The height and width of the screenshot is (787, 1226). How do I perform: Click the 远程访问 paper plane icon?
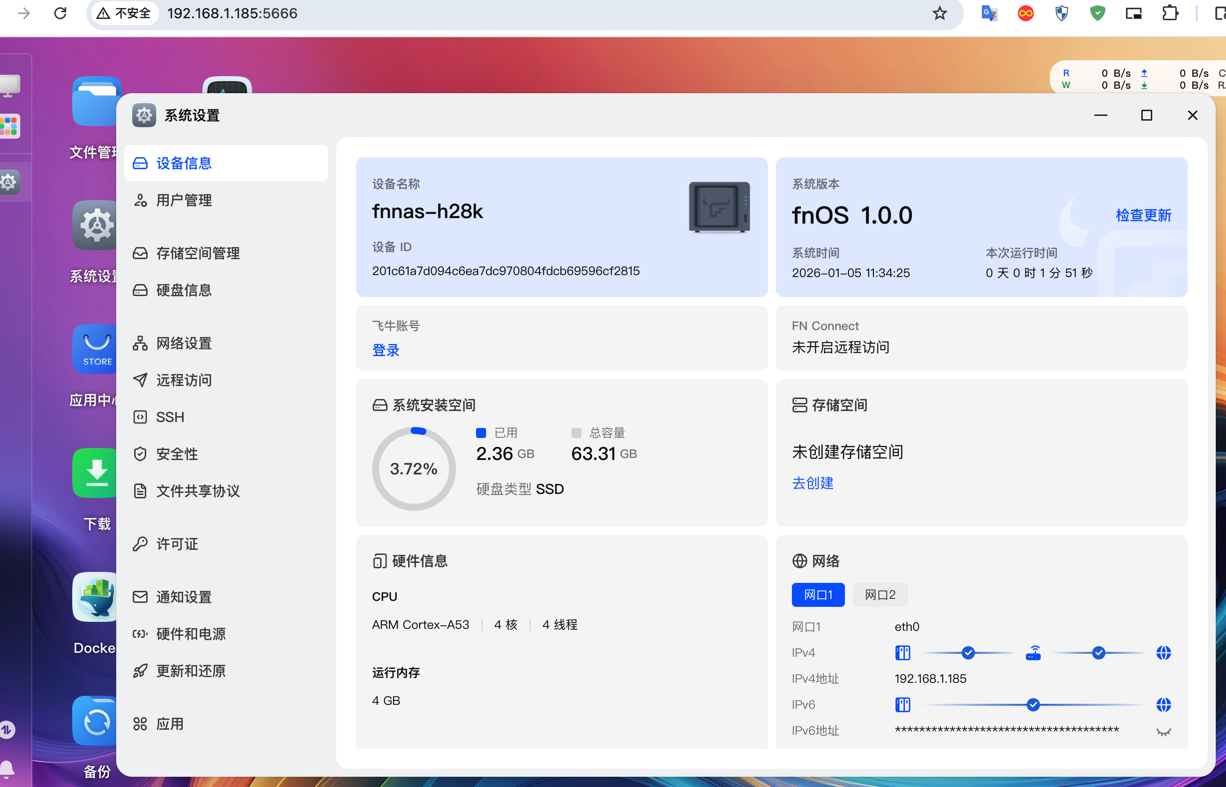(140, 380)
